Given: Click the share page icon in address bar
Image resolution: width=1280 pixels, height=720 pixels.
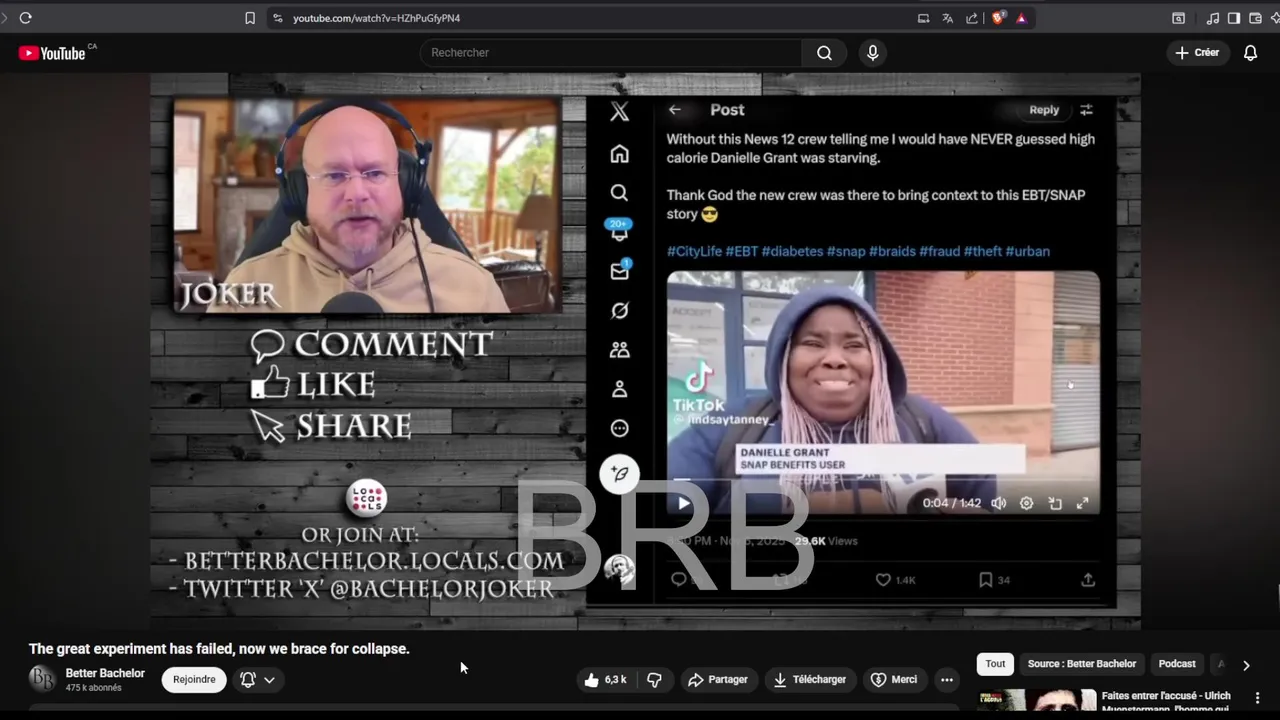Looking at the screenshot, I should (x=971, y=18).
